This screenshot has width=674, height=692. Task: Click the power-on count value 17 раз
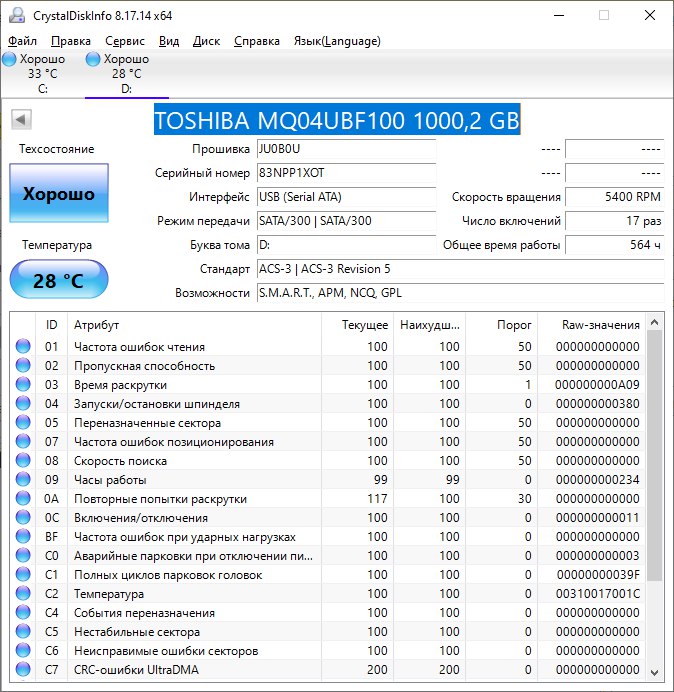614,221
